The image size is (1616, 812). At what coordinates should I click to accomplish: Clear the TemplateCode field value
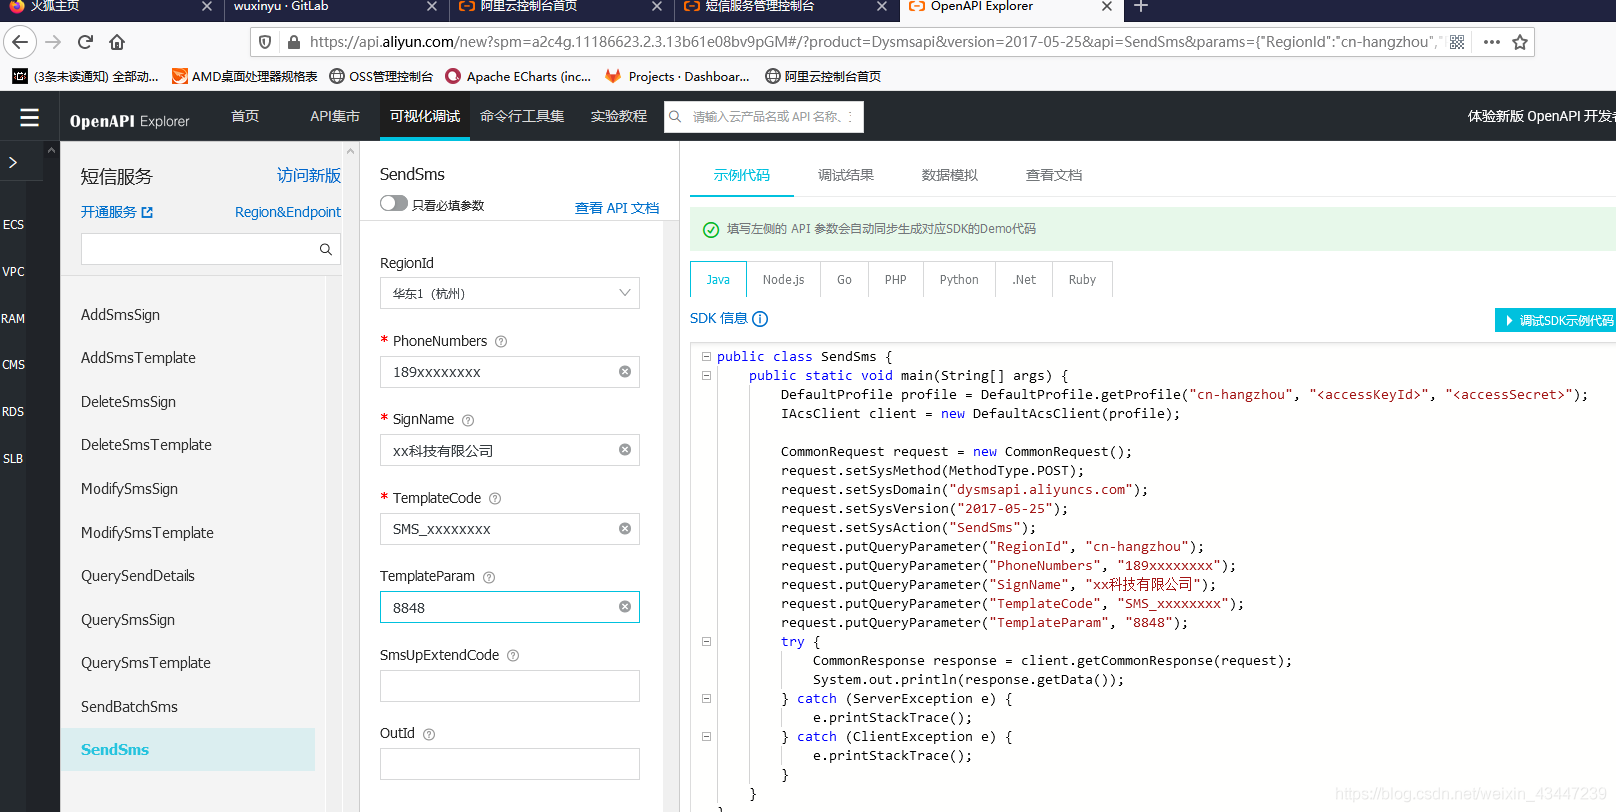[625, 529]
